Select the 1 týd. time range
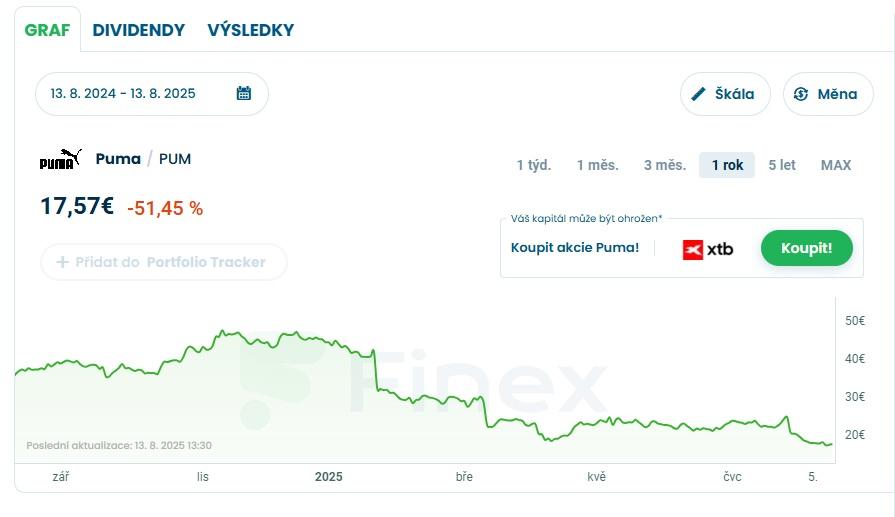 (534, 165)
